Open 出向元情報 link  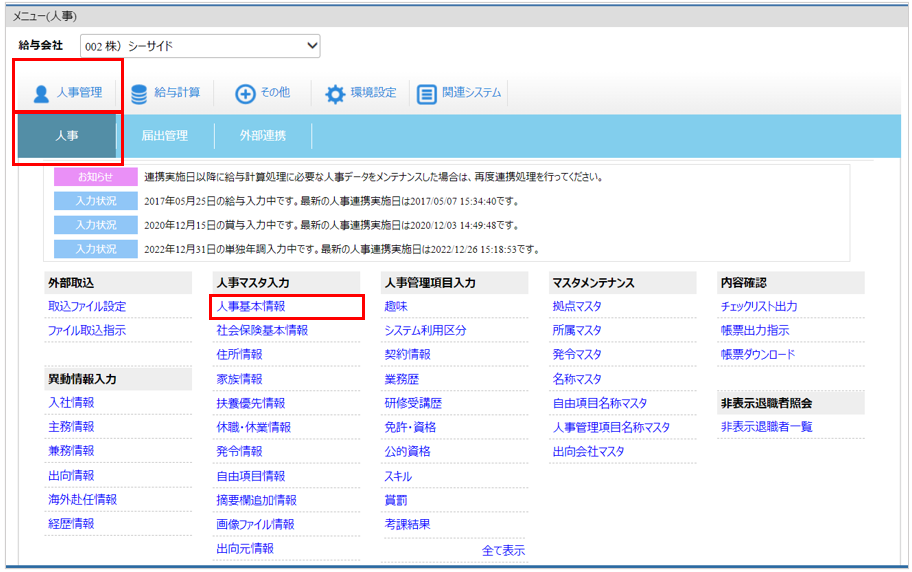coord(245,549)
